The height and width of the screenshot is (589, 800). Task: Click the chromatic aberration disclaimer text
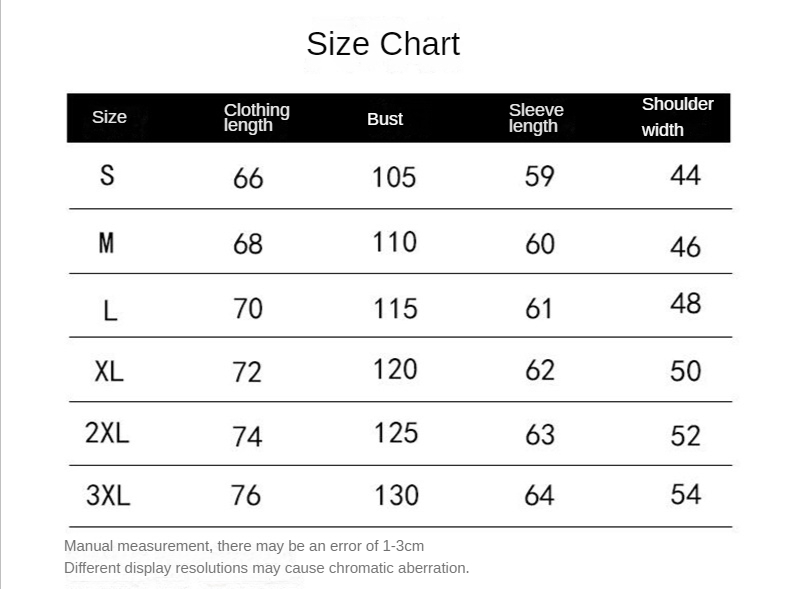(266, 568)
